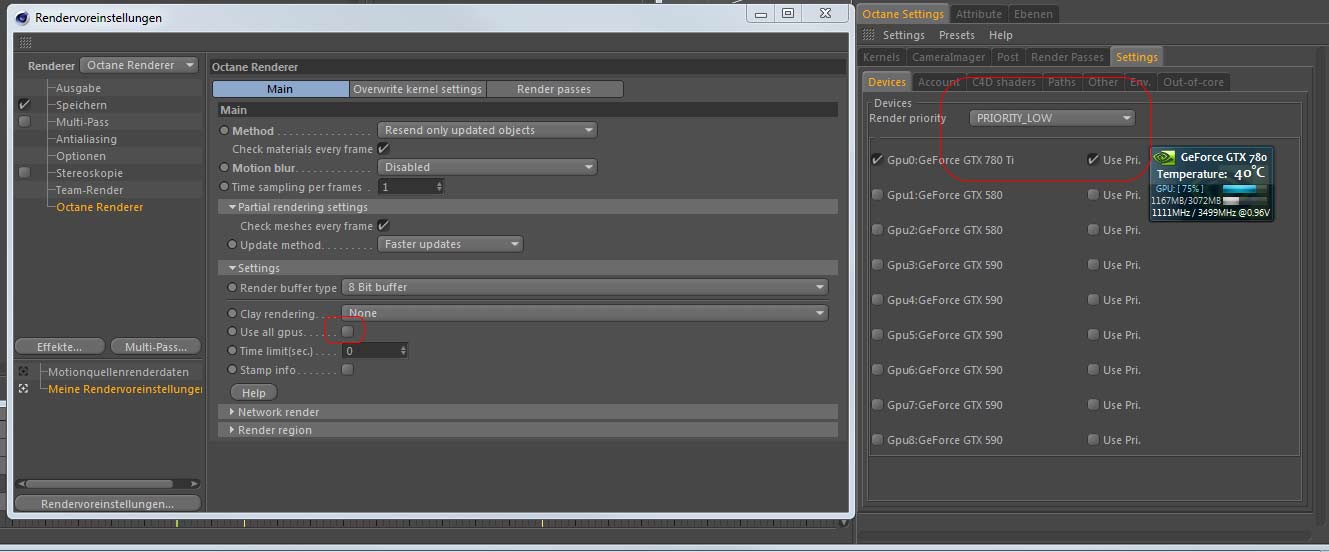The width and height of the screenshot is (1329, 552).
Task: Click the Rendervoreinstellungen... button
Action: click(x=107, y=503)
